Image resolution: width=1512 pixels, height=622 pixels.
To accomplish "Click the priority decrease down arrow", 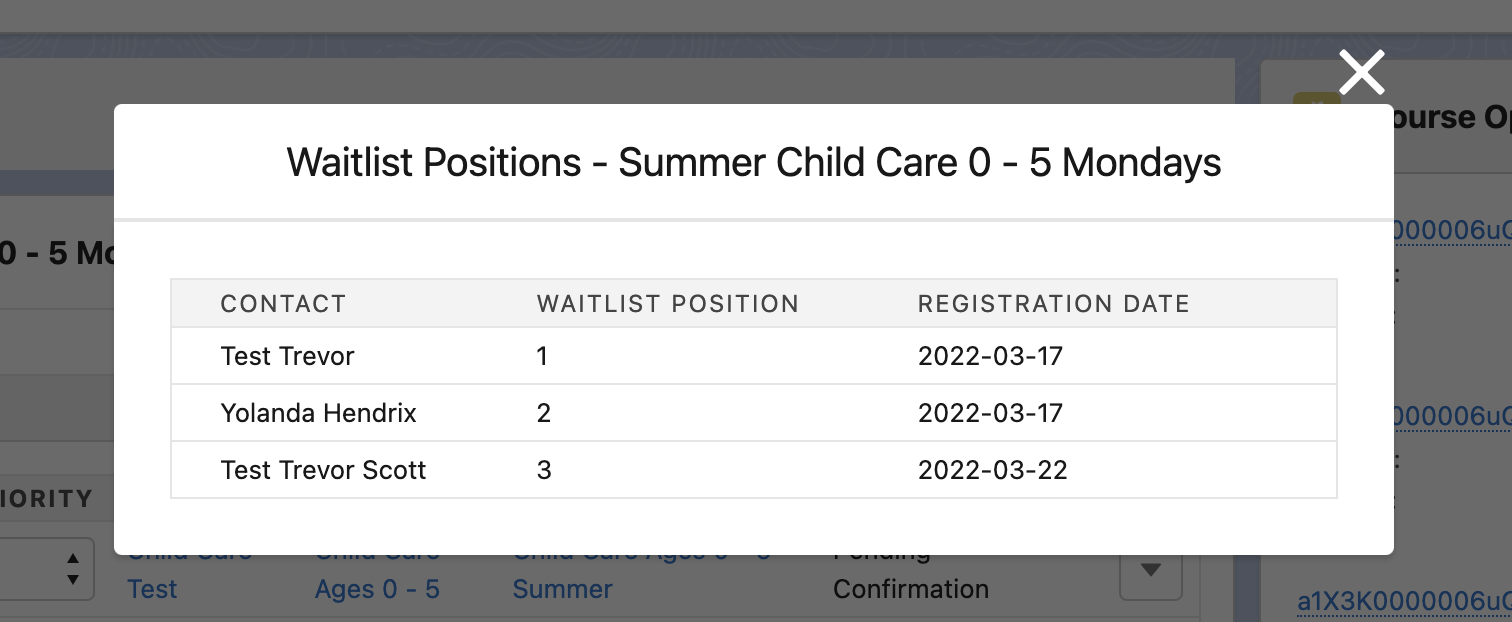I will pyautogui.click(x=72, y=576).
